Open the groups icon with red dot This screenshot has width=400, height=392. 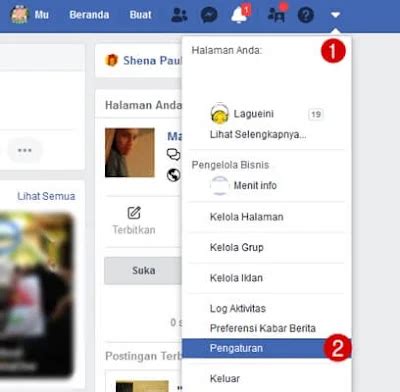tap(277, 14)
